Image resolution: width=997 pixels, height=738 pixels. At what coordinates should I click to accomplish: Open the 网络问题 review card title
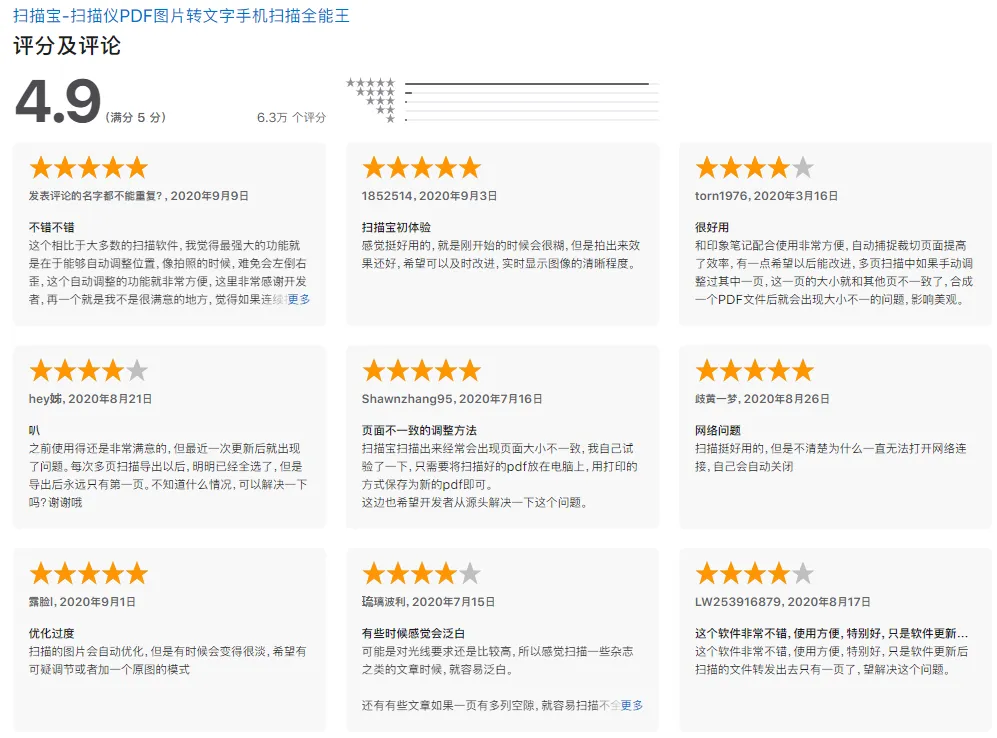717,430
